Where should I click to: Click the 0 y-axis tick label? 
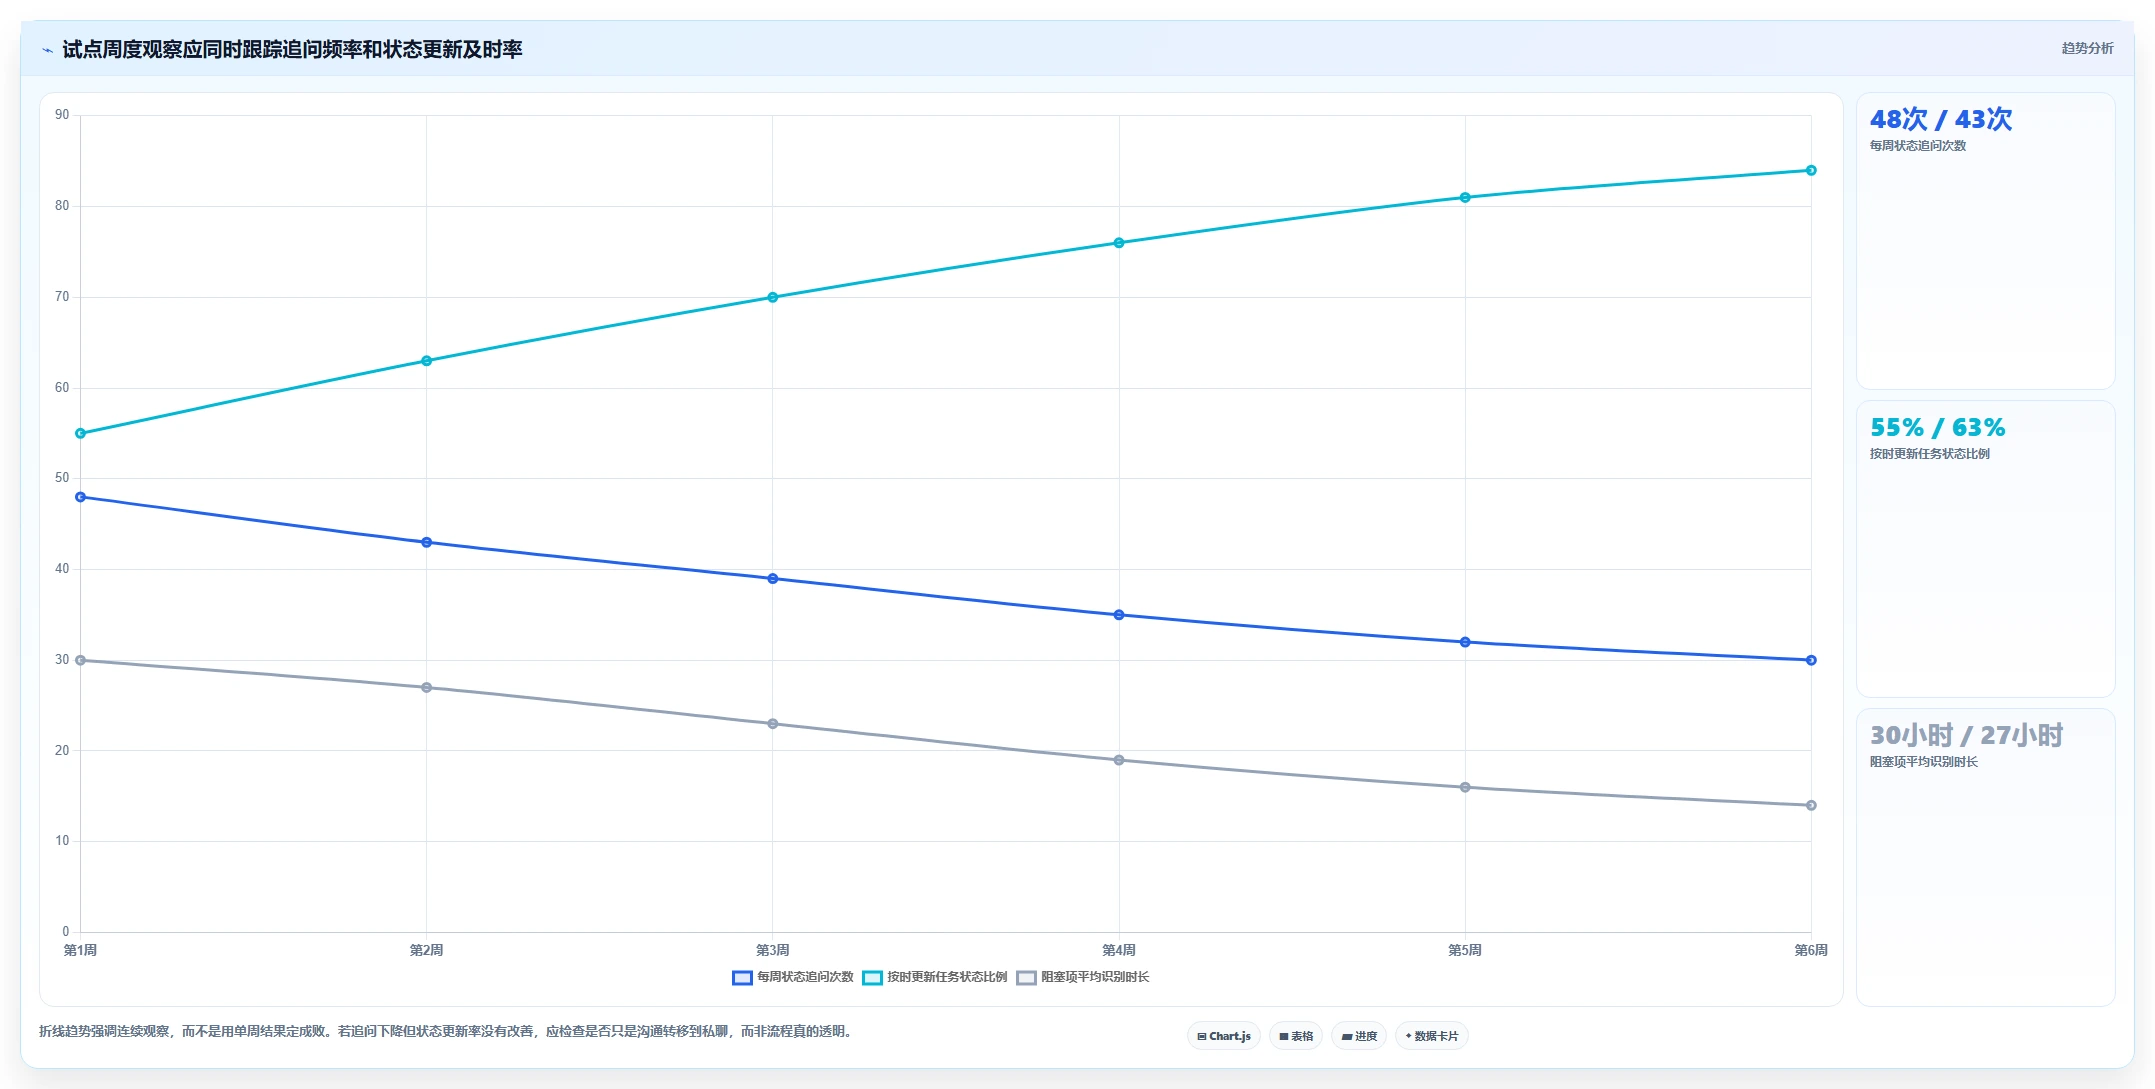point(66,932)
